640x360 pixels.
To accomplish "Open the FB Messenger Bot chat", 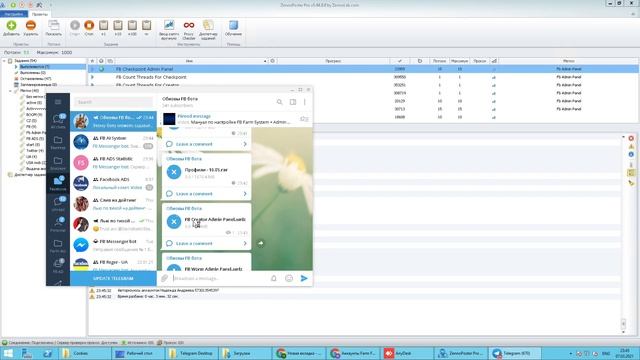I will click(113, 245).
